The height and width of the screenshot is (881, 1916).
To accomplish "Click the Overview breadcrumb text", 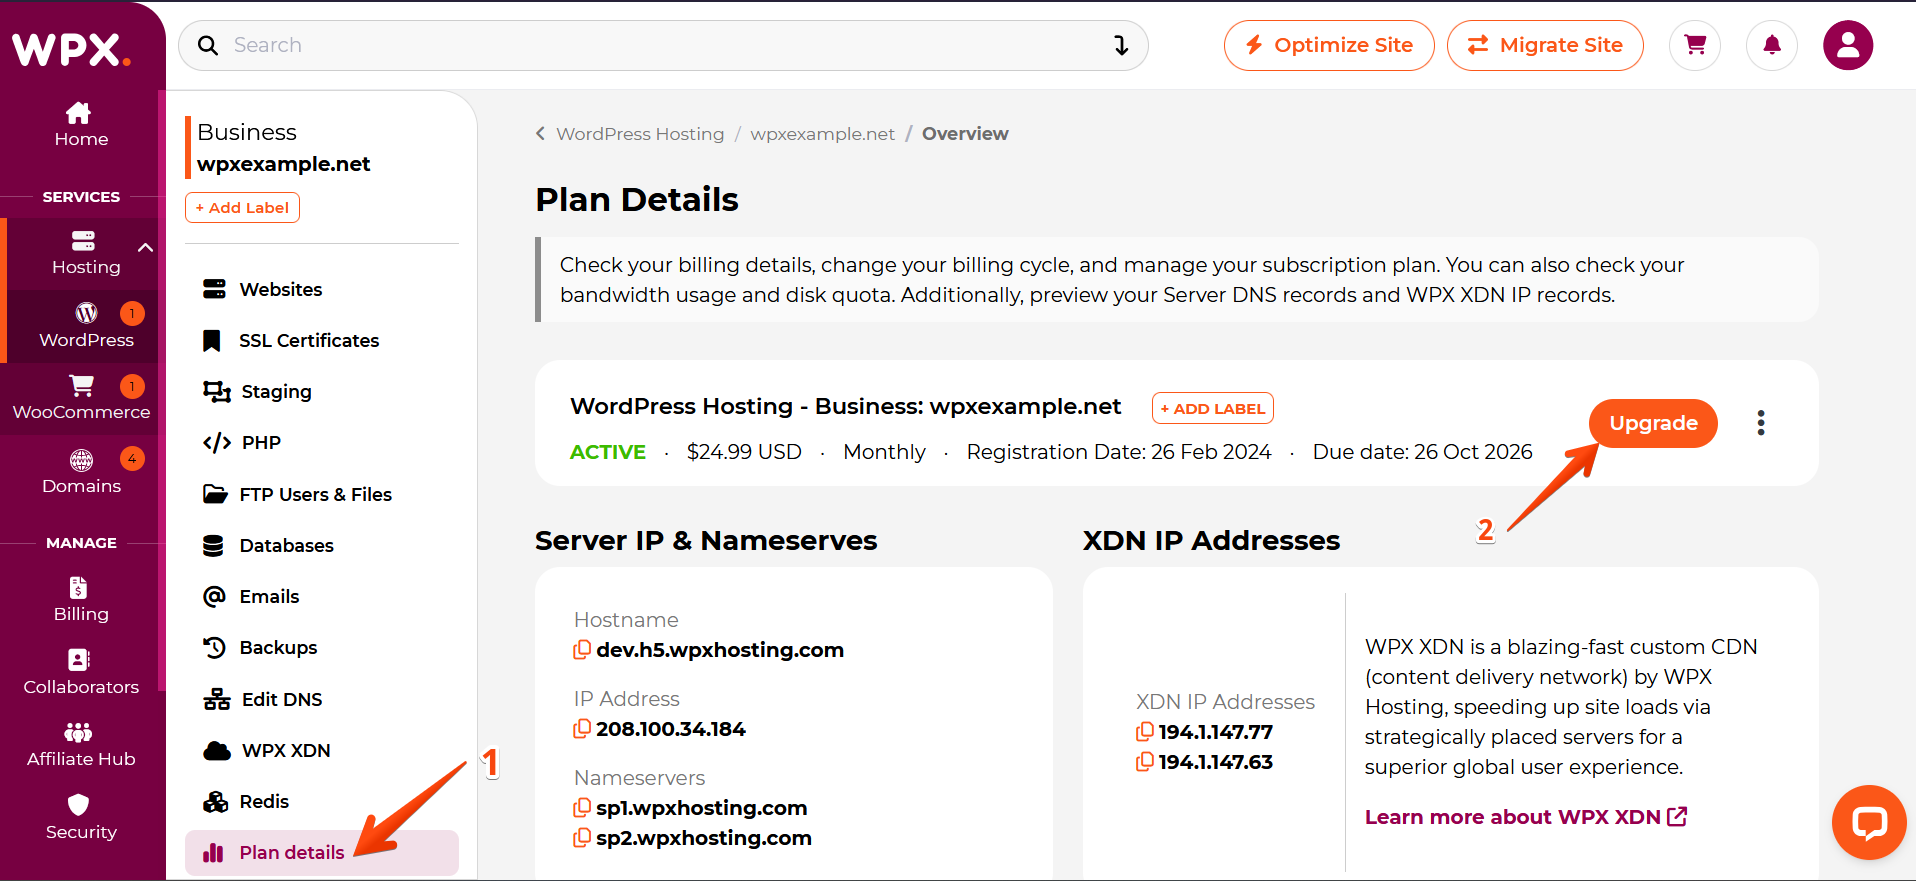I will pos(965,134).
